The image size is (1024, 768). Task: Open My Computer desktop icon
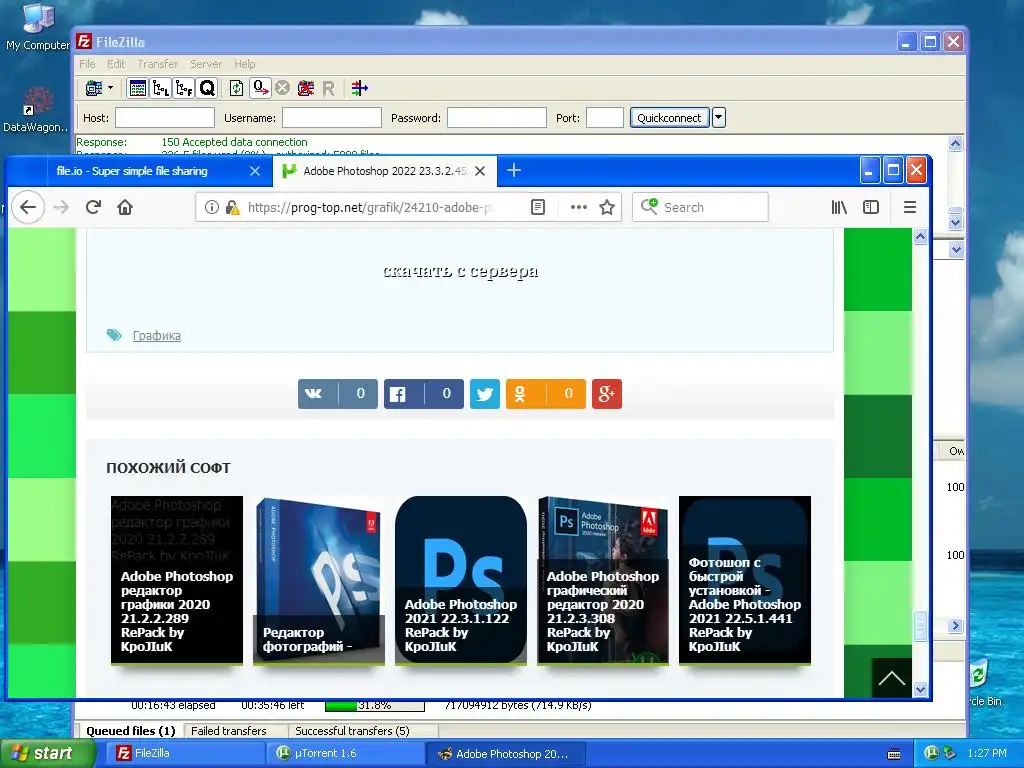38,26
